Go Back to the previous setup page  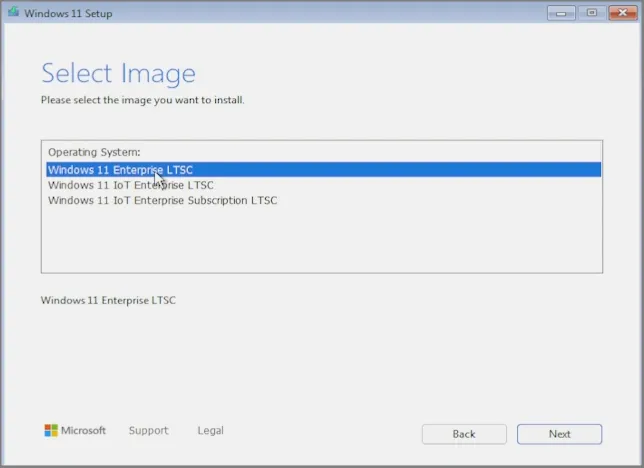coord(464,434)
